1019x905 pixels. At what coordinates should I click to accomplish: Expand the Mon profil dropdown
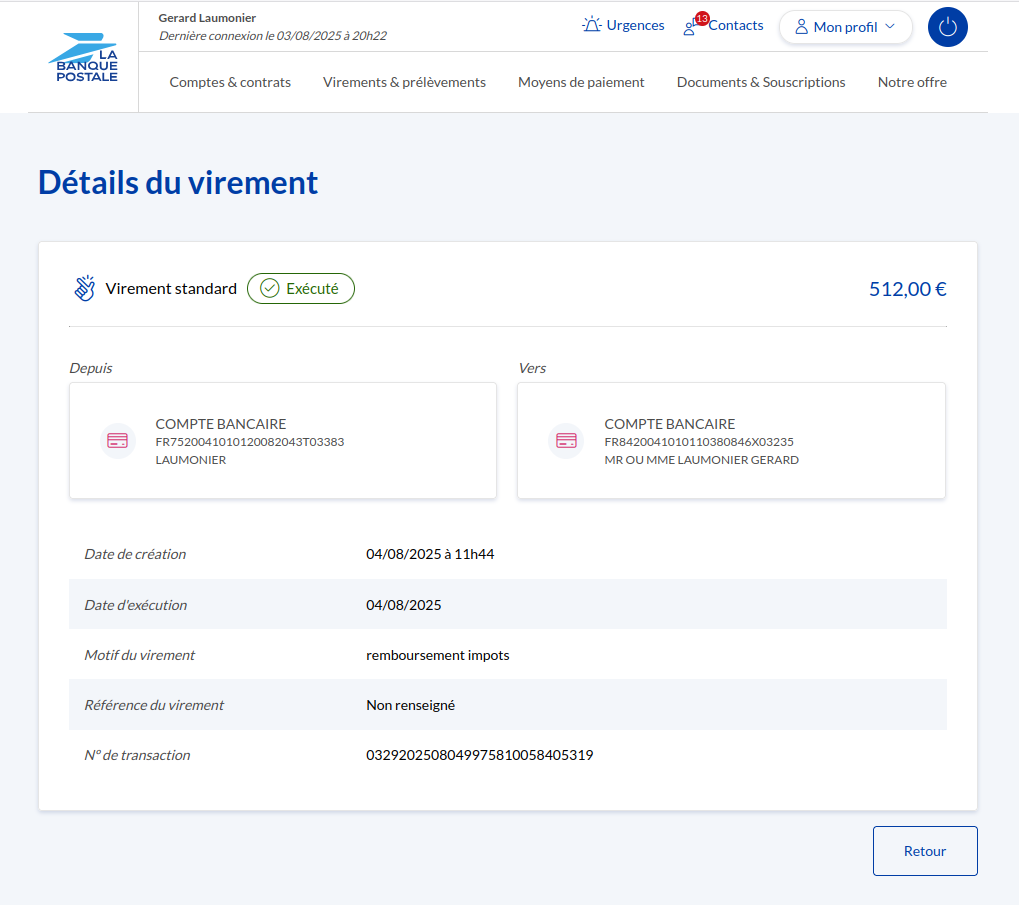[845, 27]
